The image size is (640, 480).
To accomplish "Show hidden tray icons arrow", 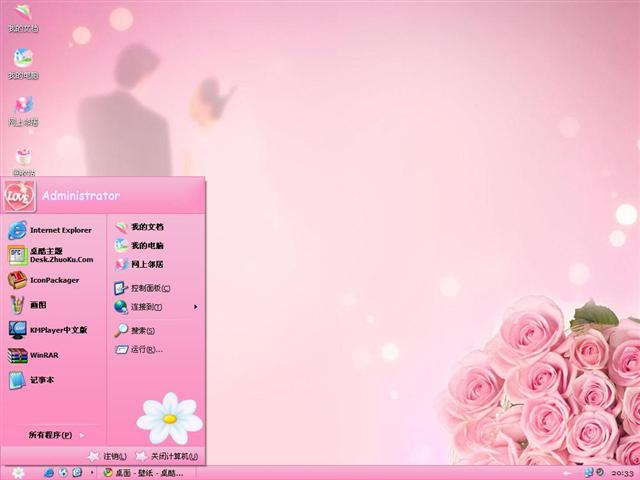I will coord(567,473).
